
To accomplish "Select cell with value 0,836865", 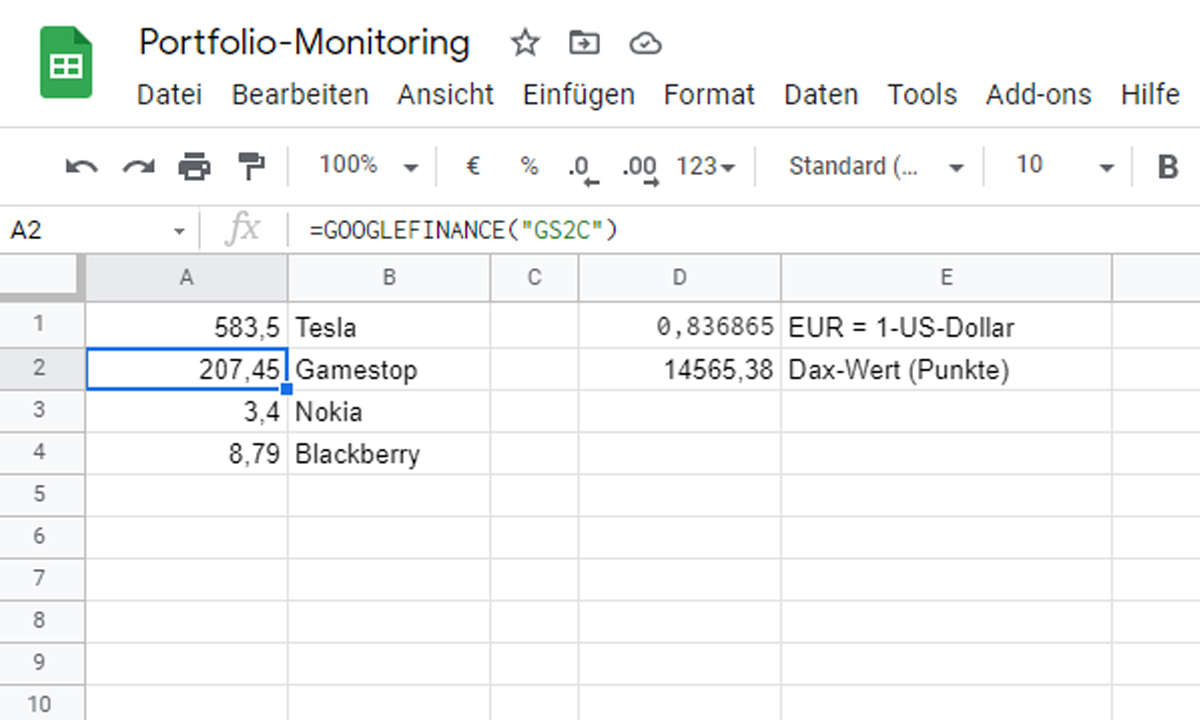I will click(680, 326).
